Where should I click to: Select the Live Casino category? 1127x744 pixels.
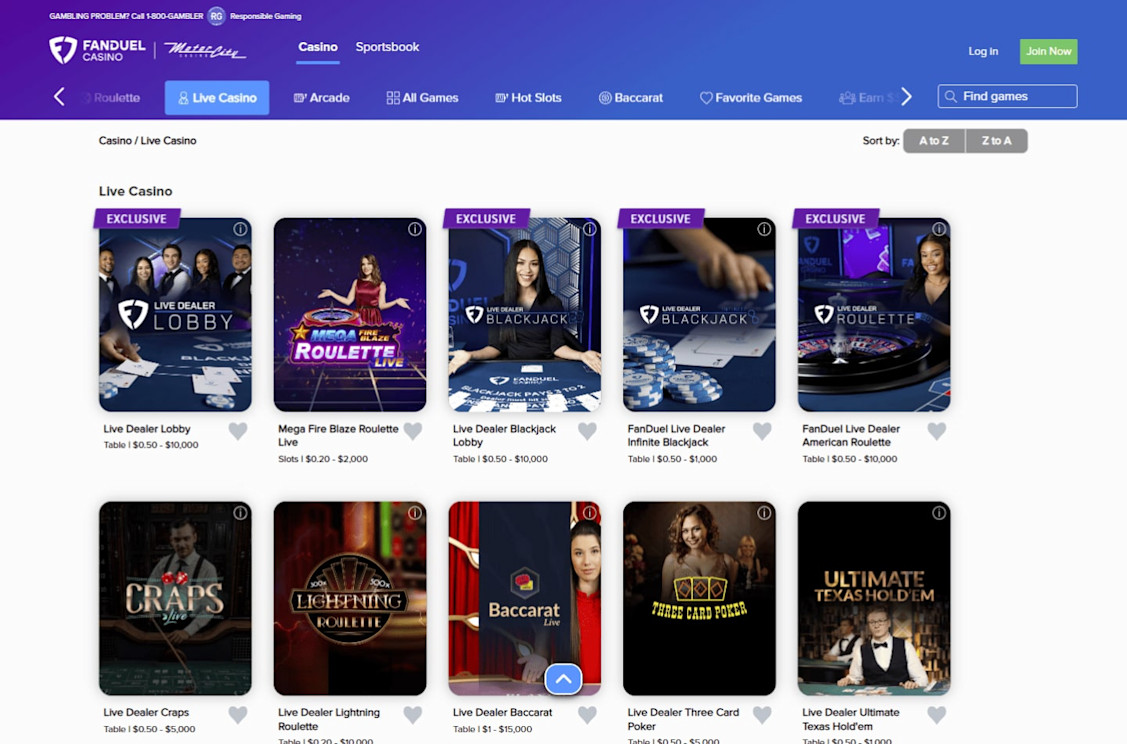pos(217,98)
